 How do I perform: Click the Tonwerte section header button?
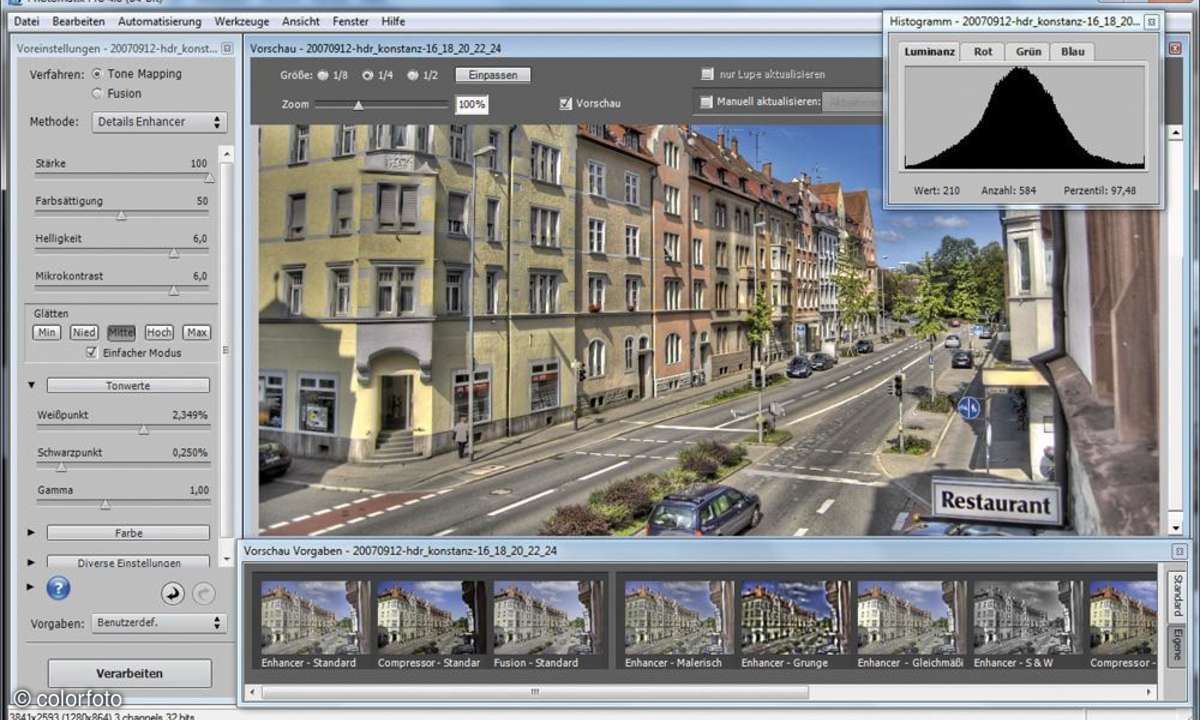coord(128,385)
